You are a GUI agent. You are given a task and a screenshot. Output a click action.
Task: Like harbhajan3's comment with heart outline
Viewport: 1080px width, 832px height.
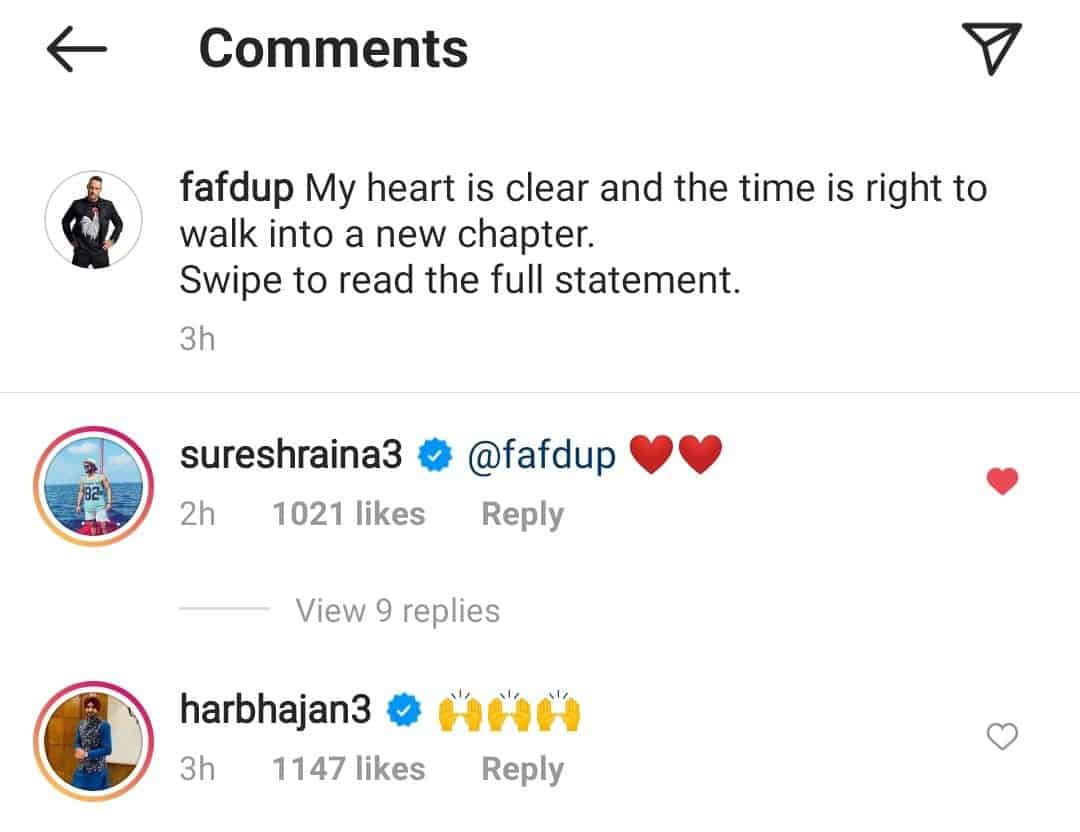pos(1001,738)
